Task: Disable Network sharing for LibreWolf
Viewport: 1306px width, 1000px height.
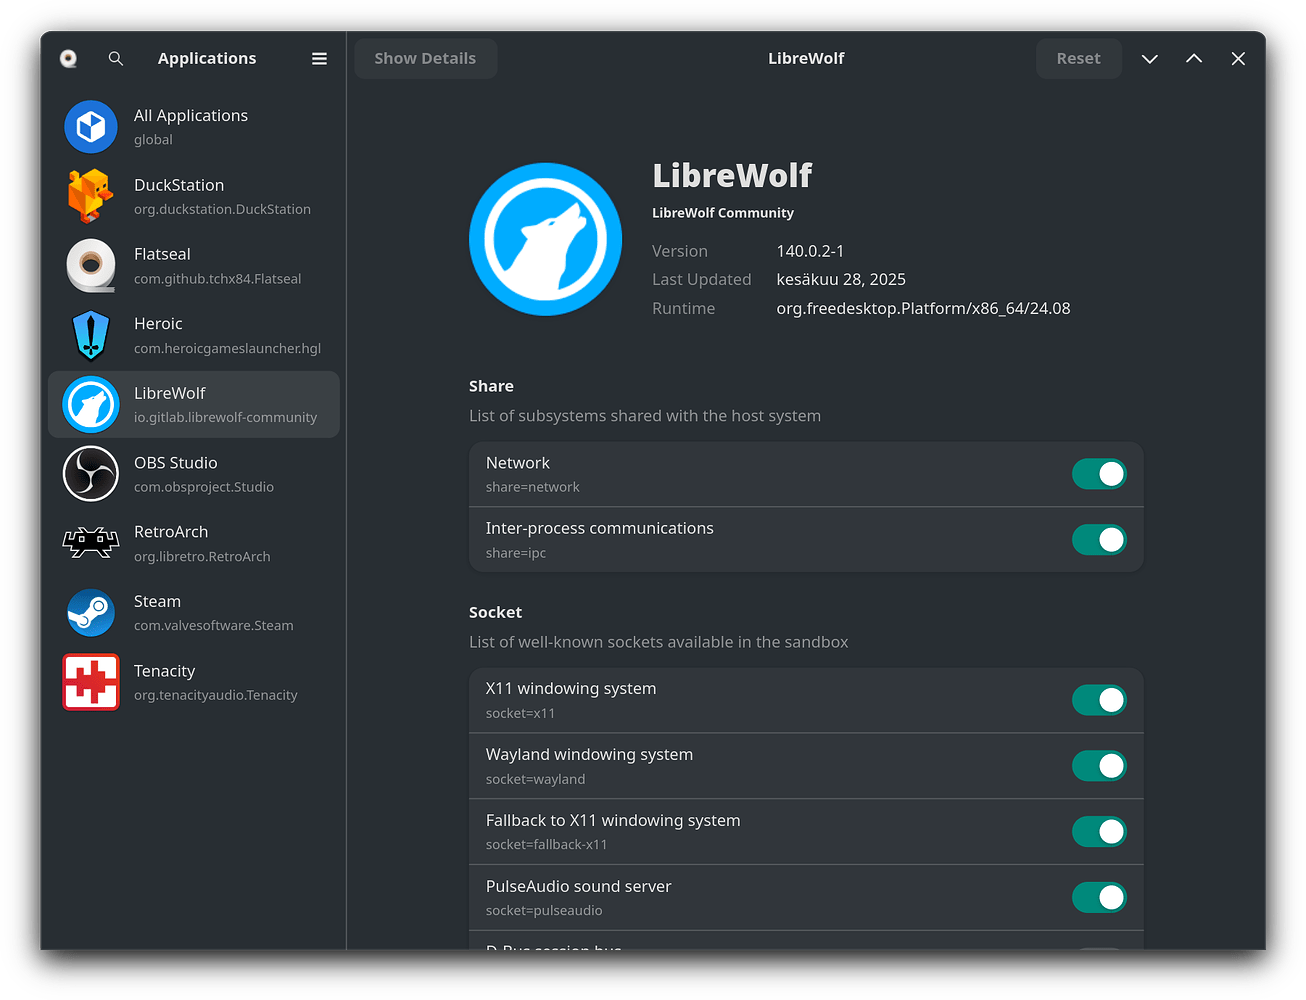Action: tap(1099, 474)
